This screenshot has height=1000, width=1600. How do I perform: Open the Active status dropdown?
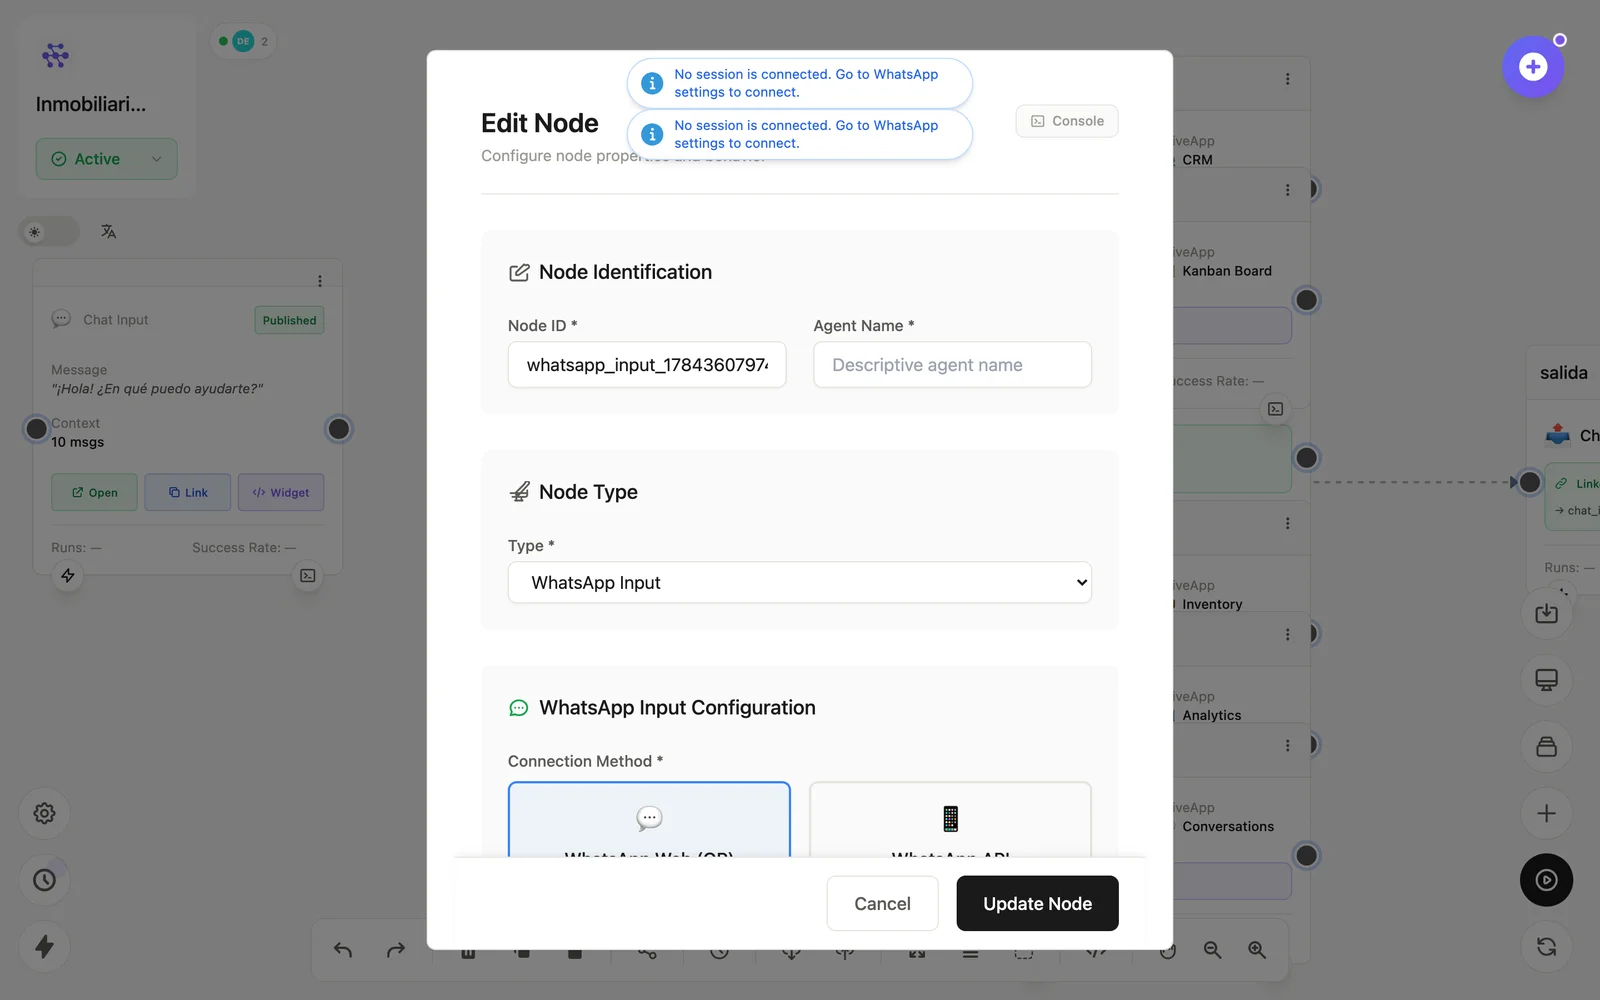[107, 159]
